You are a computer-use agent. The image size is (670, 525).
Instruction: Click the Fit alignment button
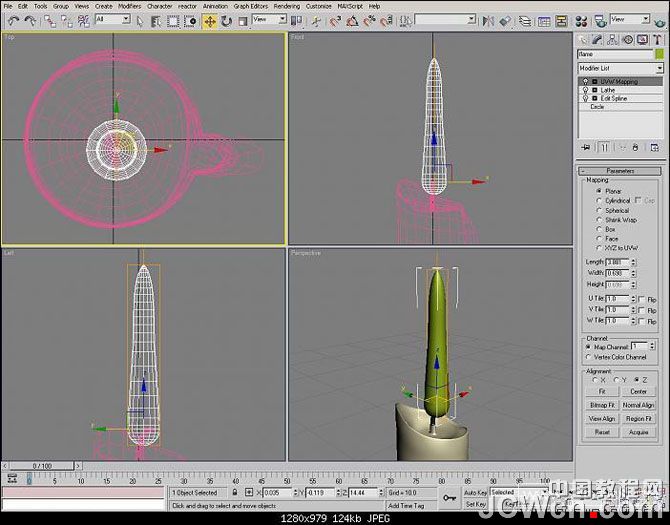(x=602, y=391)
